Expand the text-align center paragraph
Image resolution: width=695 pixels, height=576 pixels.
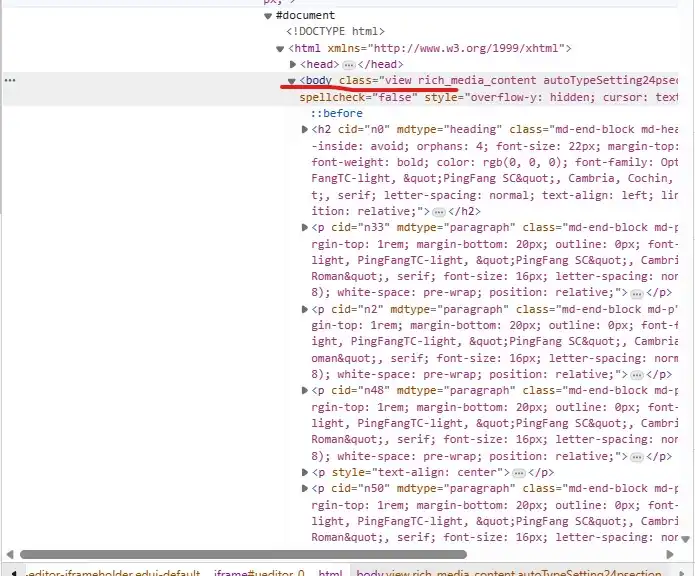tap(305, 472)
